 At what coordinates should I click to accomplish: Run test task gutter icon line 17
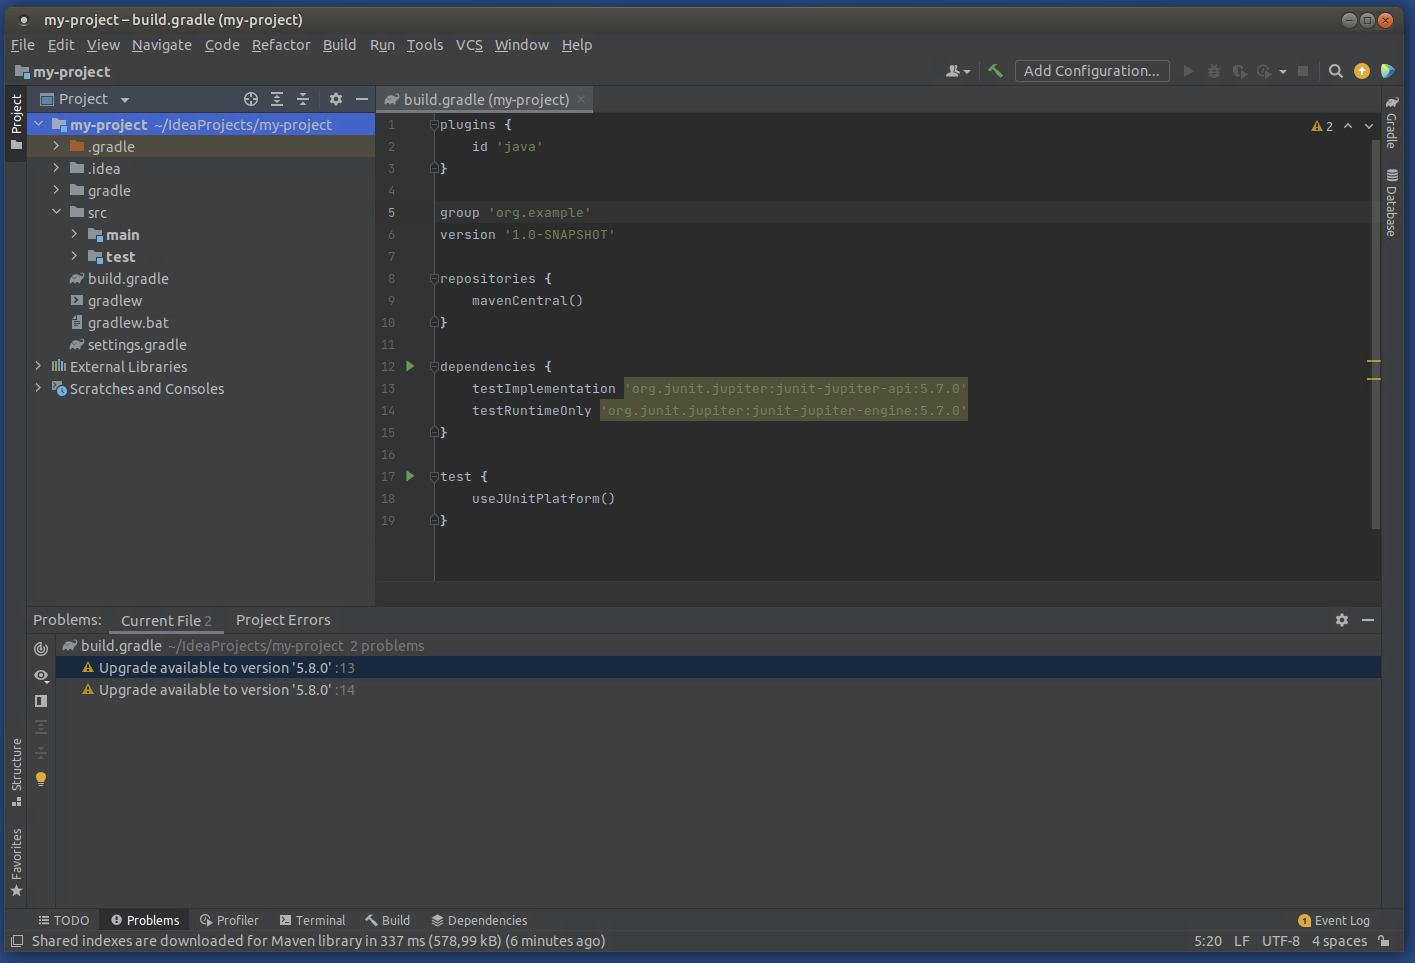(410, 476)
